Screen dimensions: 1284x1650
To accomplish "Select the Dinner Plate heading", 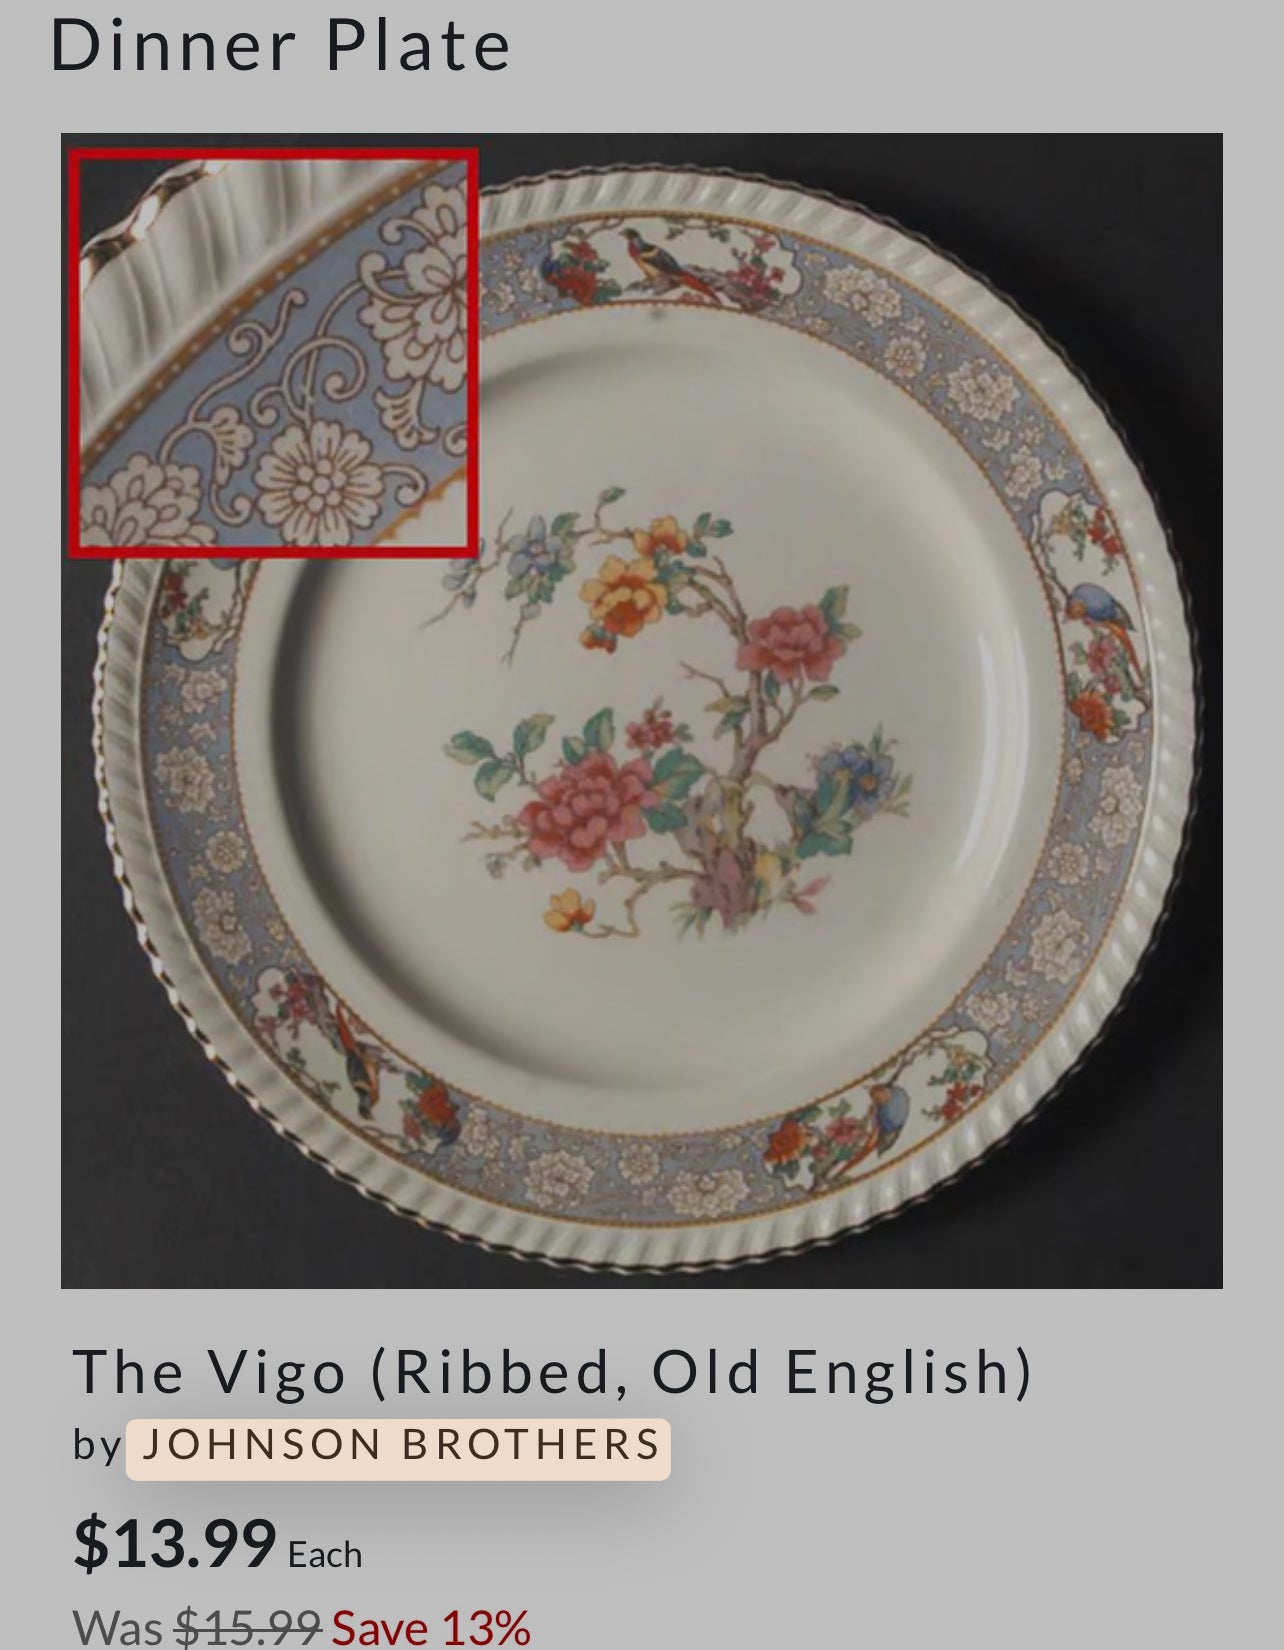I will (x=280, y=46).
